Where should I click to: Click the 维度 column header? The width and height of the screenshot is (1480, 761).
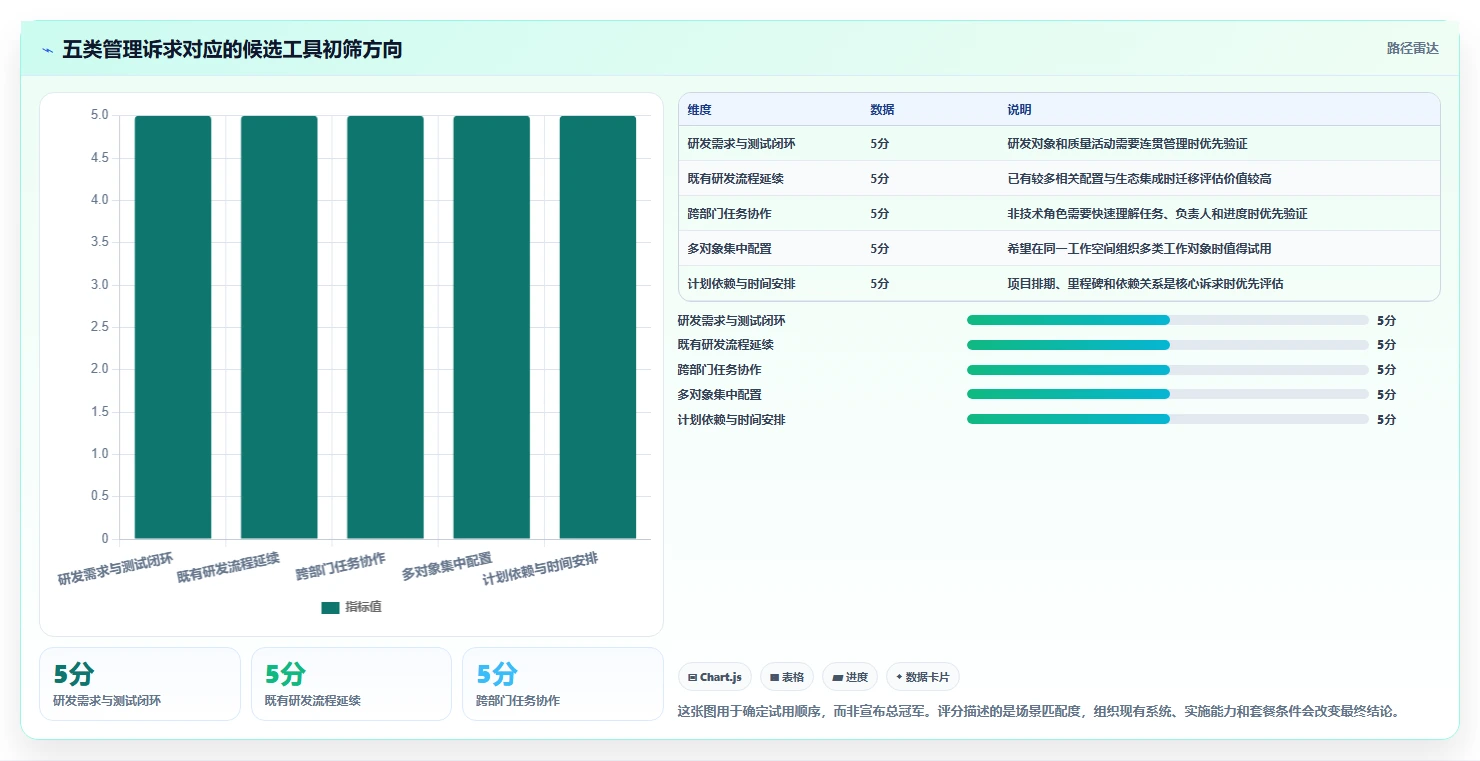pyautogui.click(x=700, y=110)
